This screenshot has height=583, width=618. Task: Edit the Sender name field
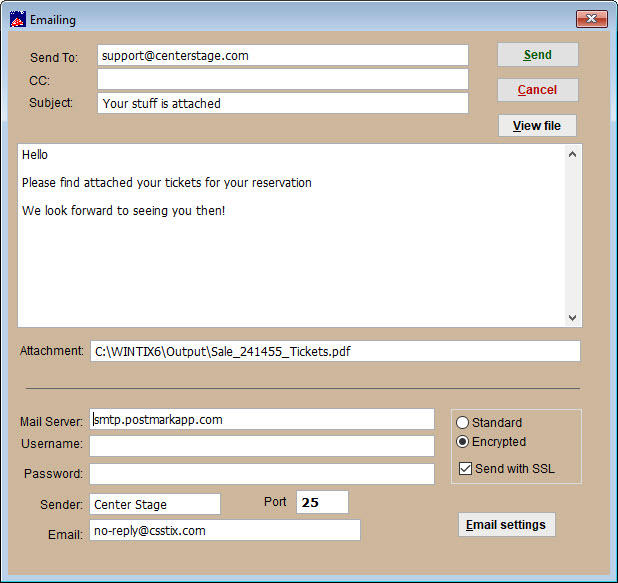click(x=155, y=505)
